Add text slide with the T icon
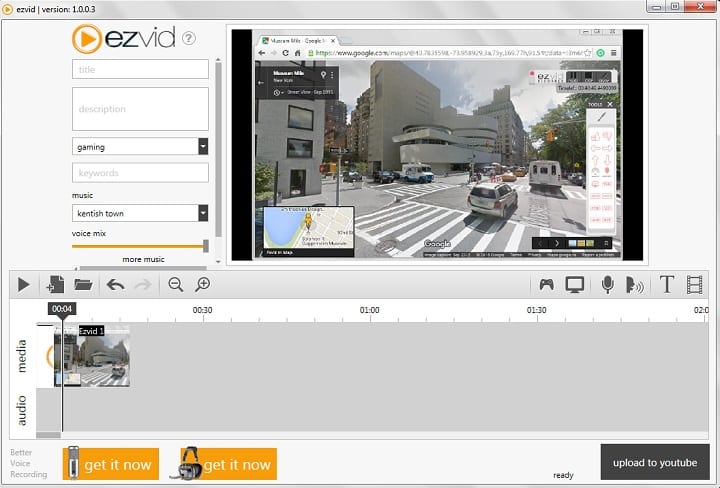720x488 pixels. point(667,285)
